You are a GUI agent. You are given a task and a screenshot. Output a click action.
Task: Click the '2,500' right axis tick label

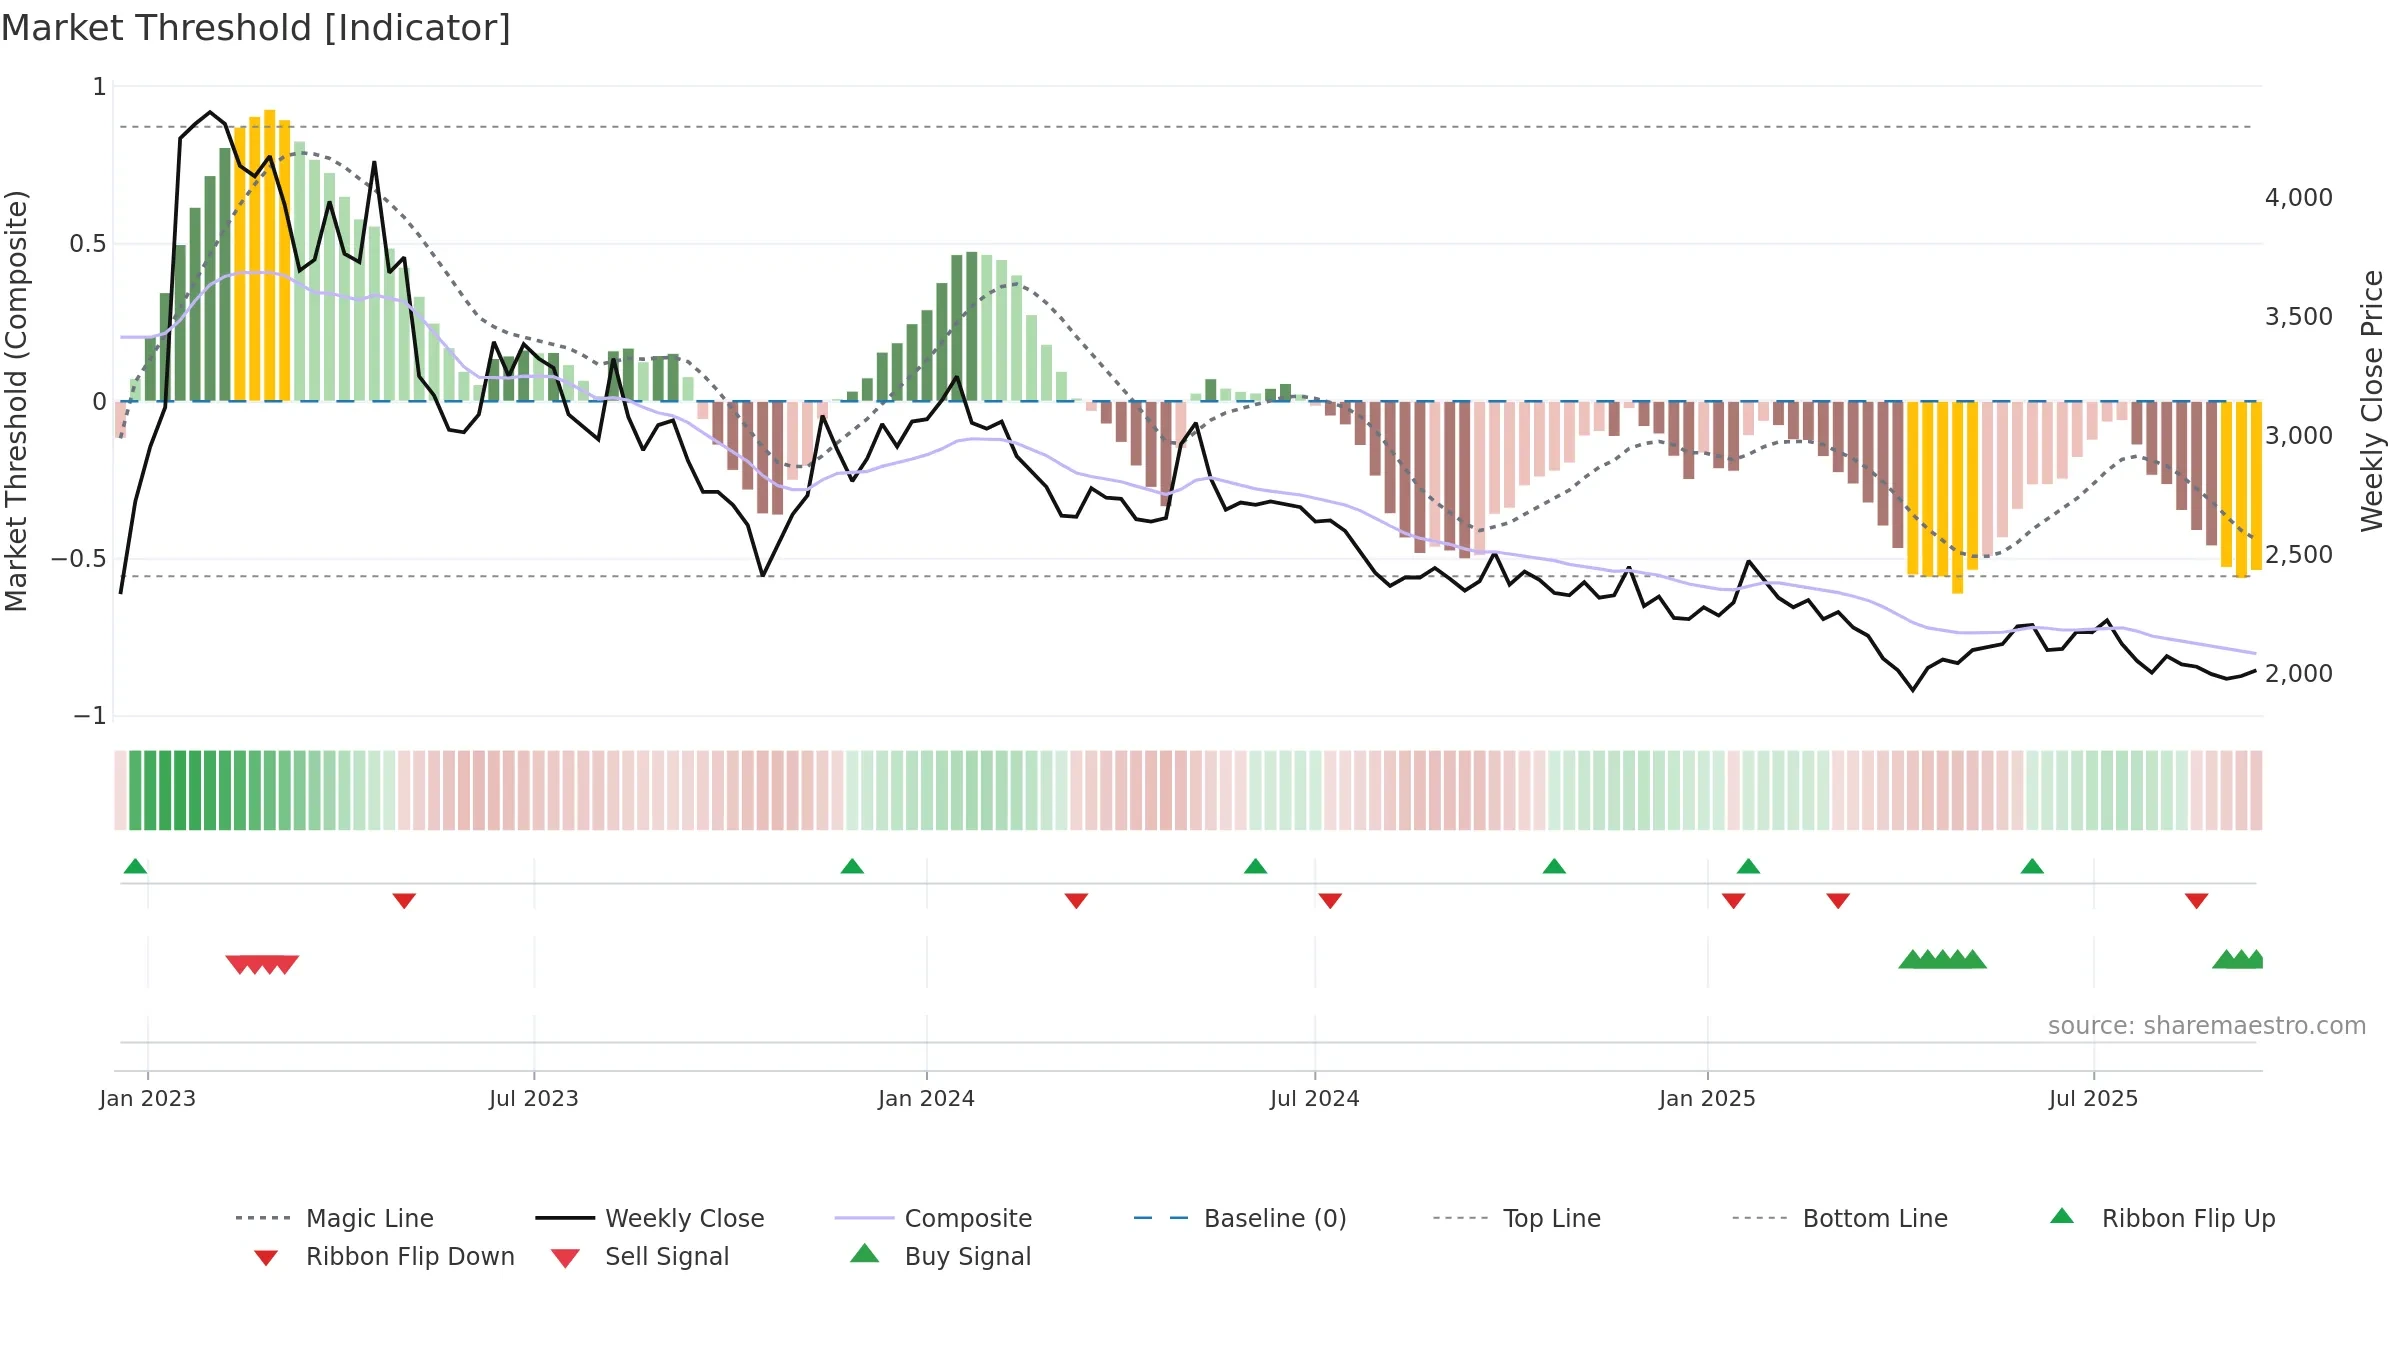pyautogui.click(x=2299, y=555)
